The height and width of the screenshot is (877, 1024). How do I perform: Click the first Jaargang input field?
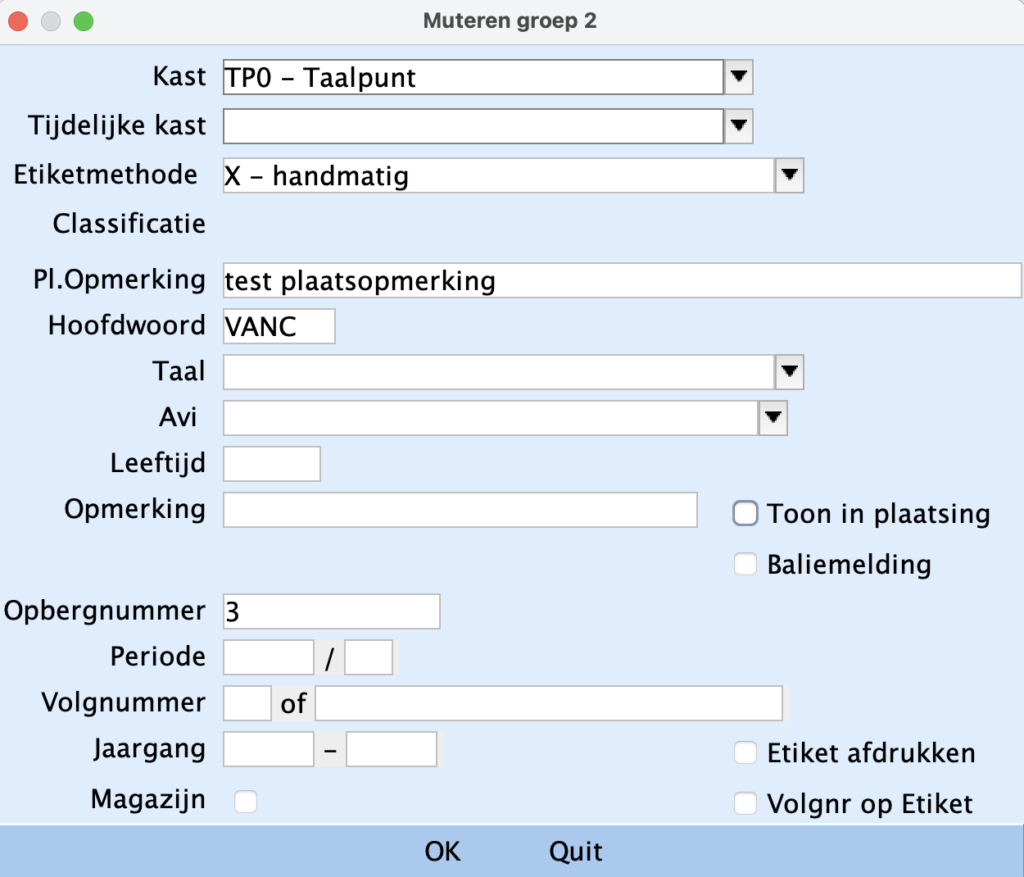(x=269, y=749)
